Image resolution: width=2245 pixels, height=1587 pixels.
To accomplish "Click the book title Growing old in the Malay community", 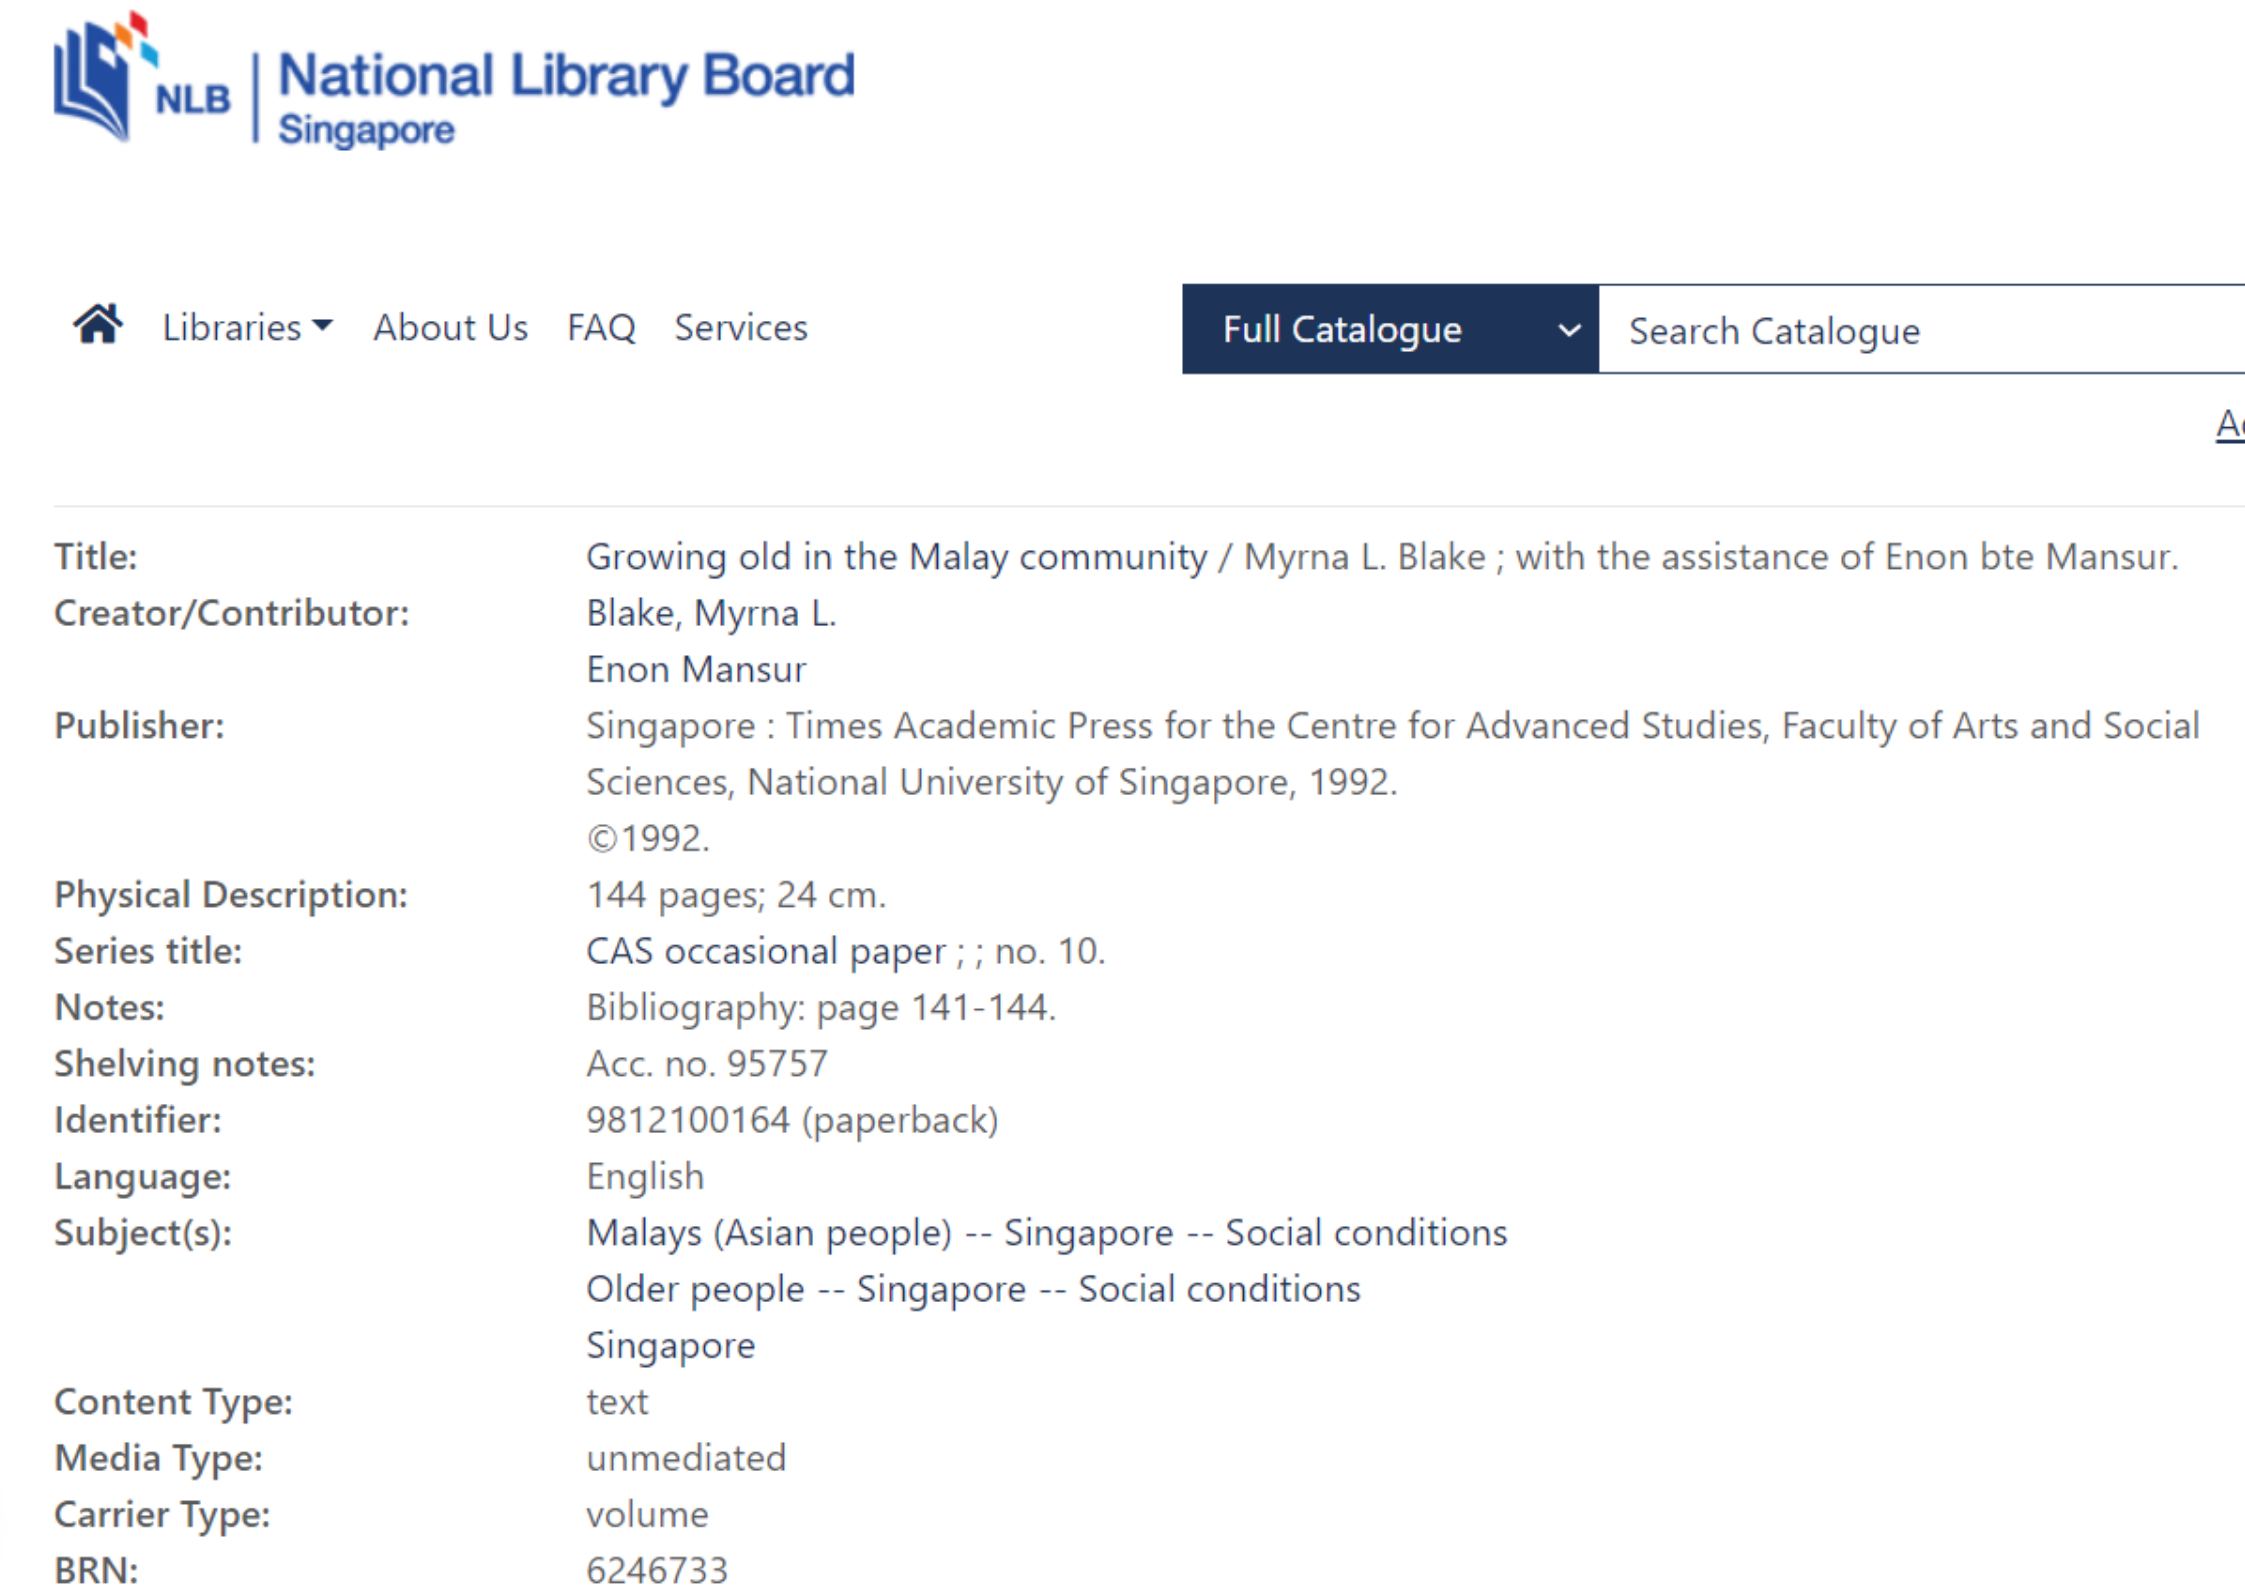I will pos(896,557).
